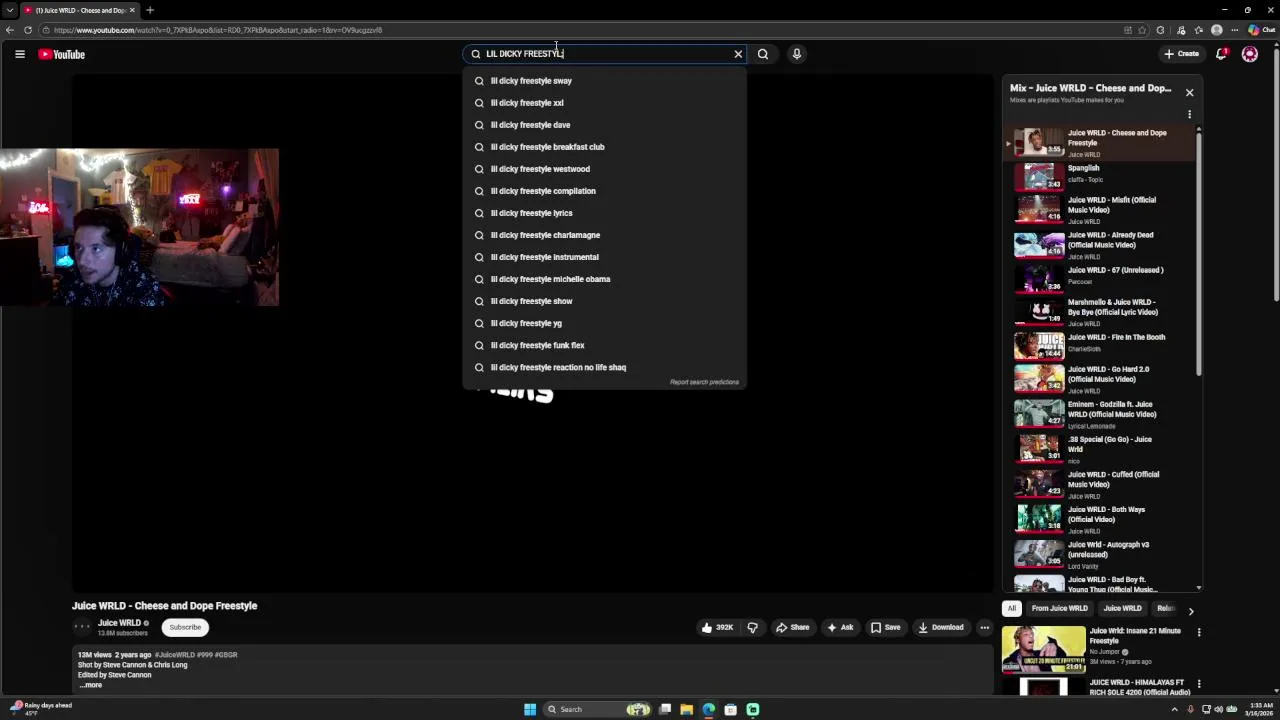Subscribe to Juice WRLD channel
The image size is (1280, 720).
click(185, 627)
